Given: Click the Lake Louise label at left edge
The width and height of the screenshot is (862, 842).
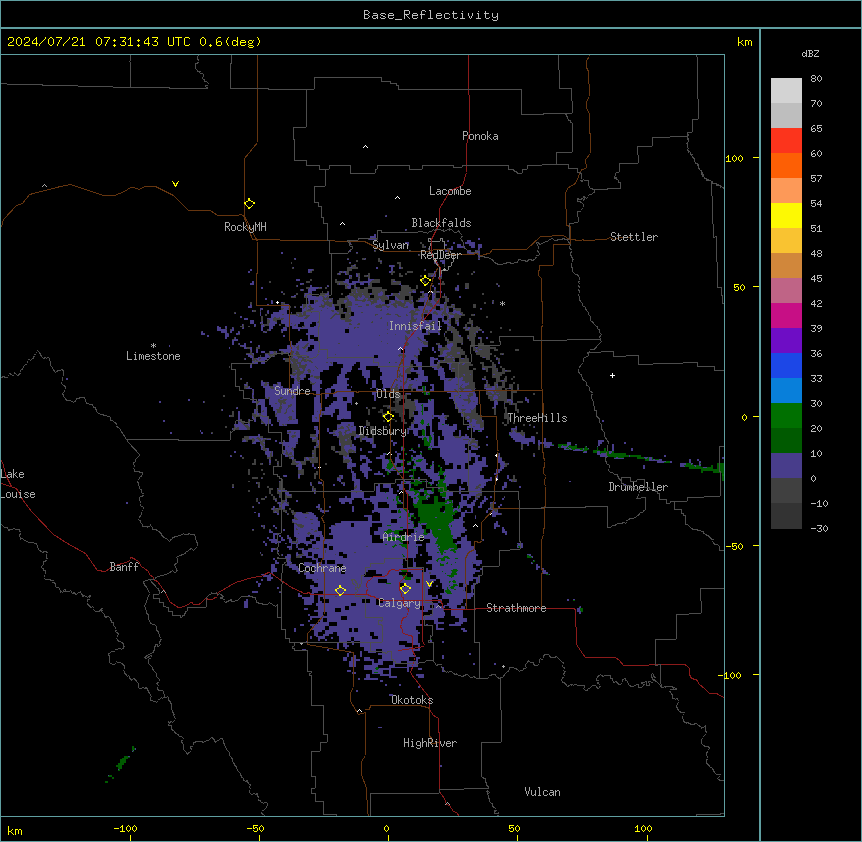Looking at the screenshot, I should point(18,484).
